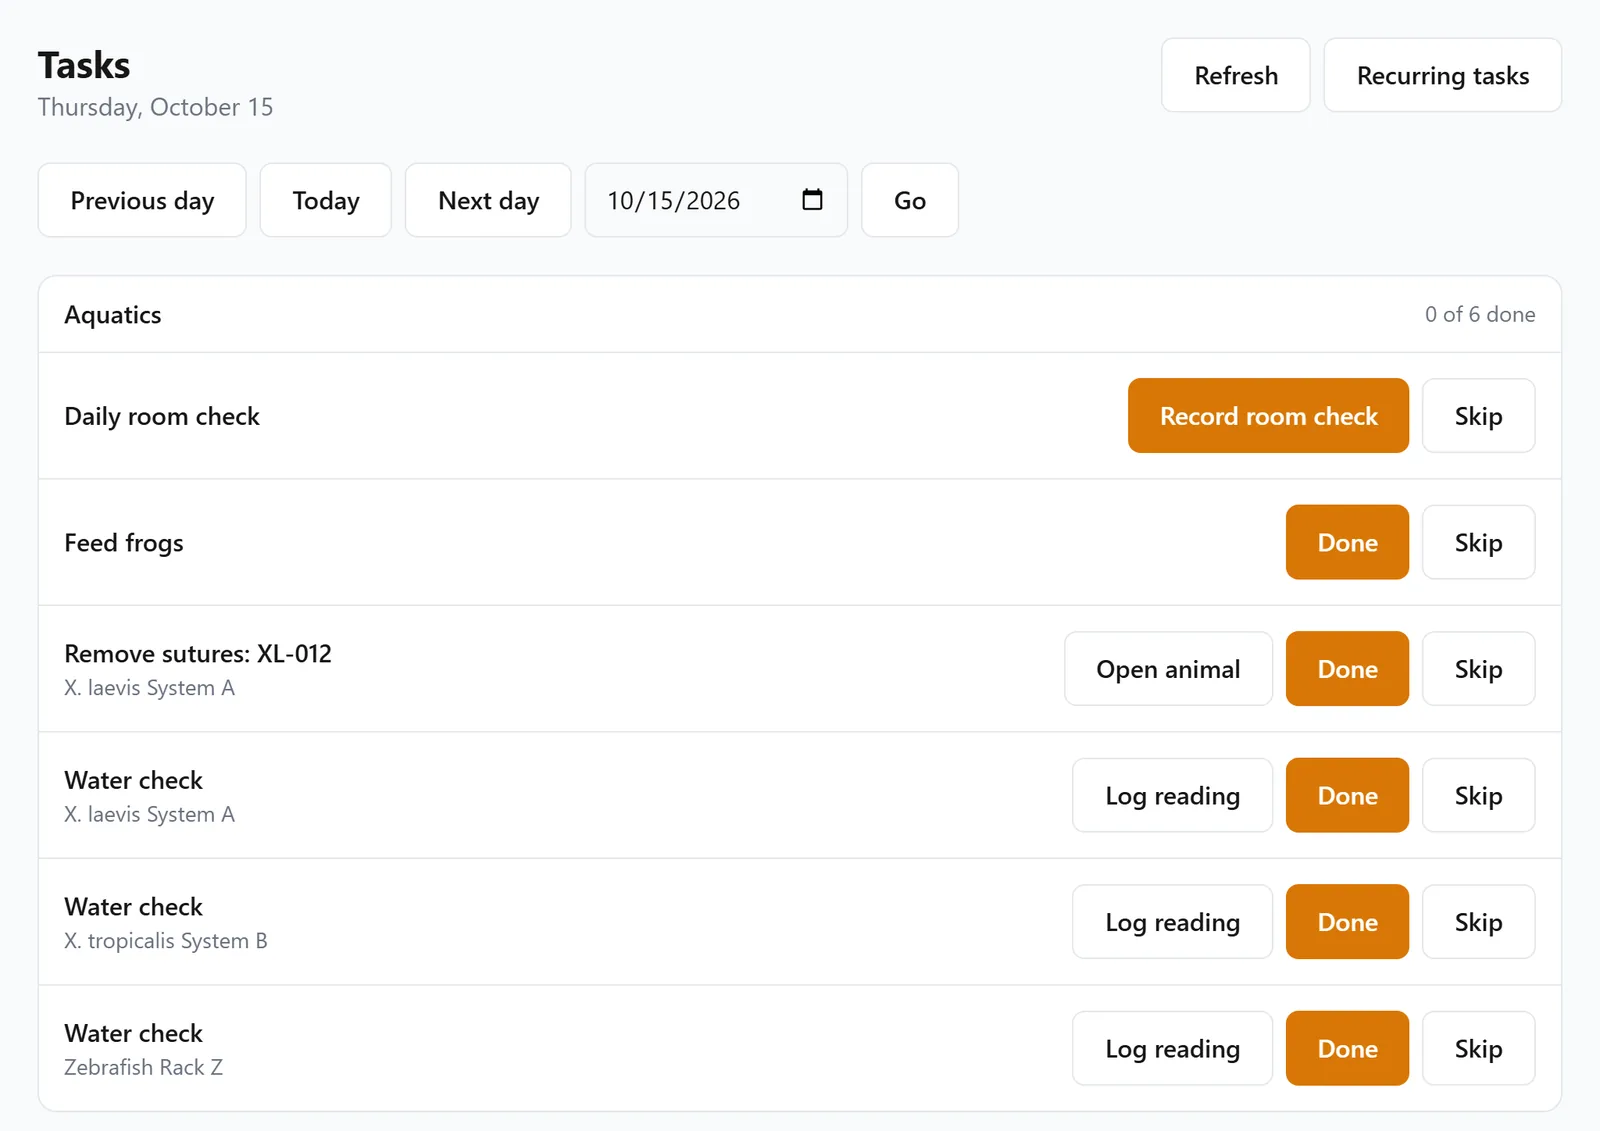
Task: Open animal for Remove sutures XL-012
Action: 1168,669
